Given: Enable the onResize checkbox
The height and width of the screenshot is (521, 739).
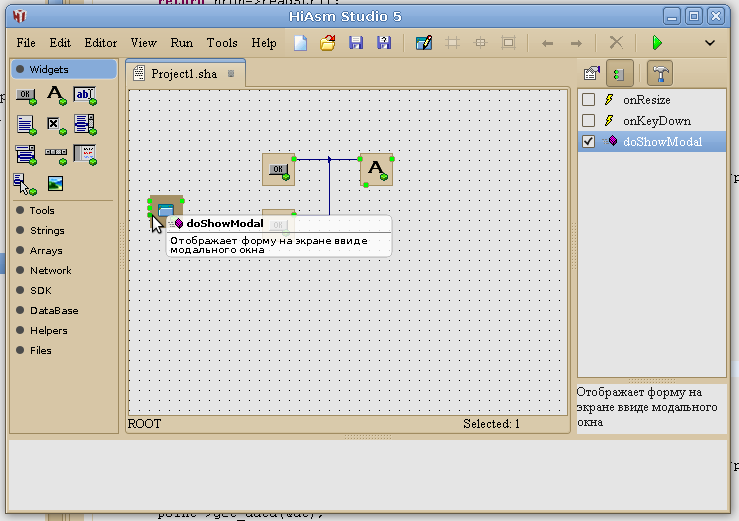Looking at the screenshot, I should (x=589, y=100).
